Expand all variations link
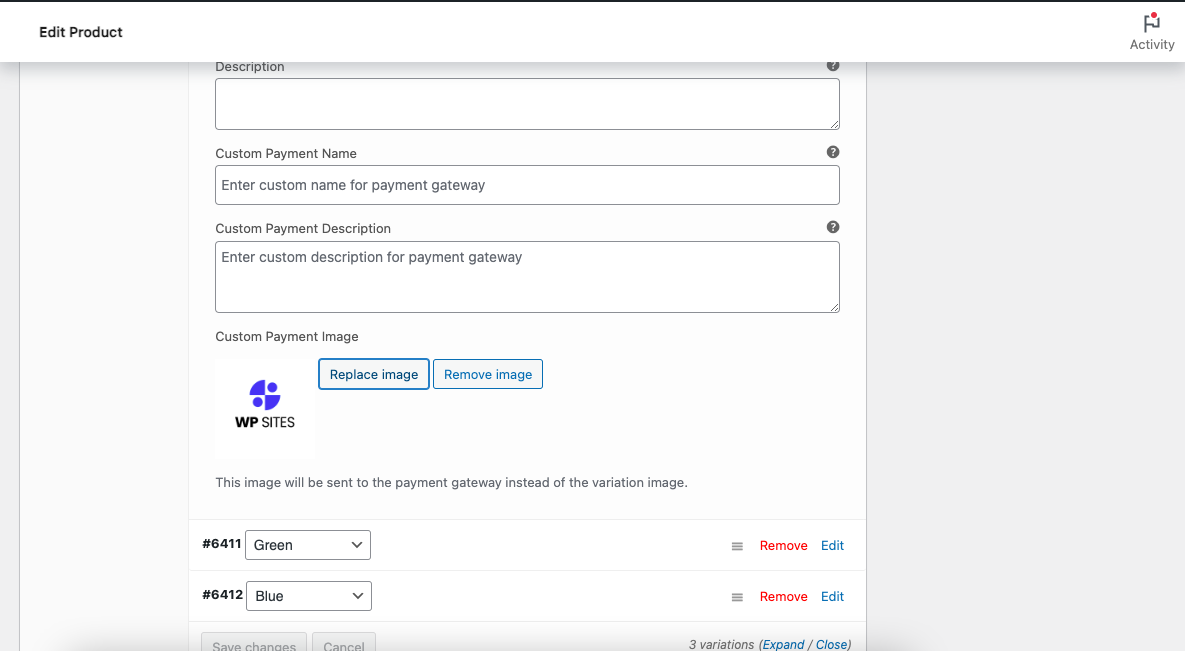1185x651 pixels. [x=783, y=645]
